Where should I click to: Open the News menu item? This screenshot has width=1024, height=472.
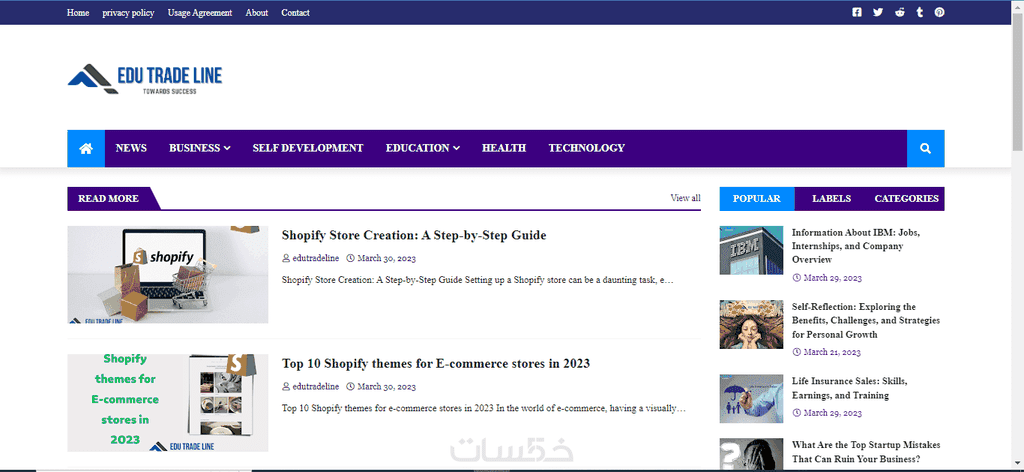pyautogui.click(x=131, y=148)
